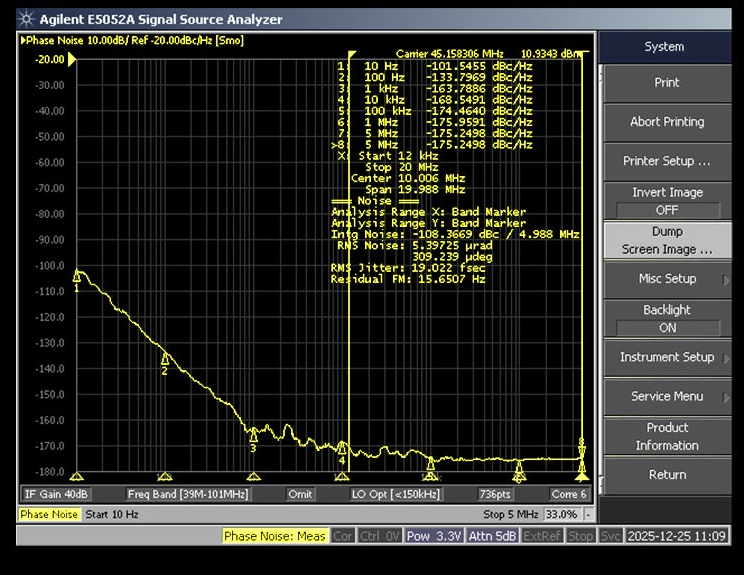Toggle the Backlight ON setting
This screenshot has height=575, width=744.
(x=667, y=319)
